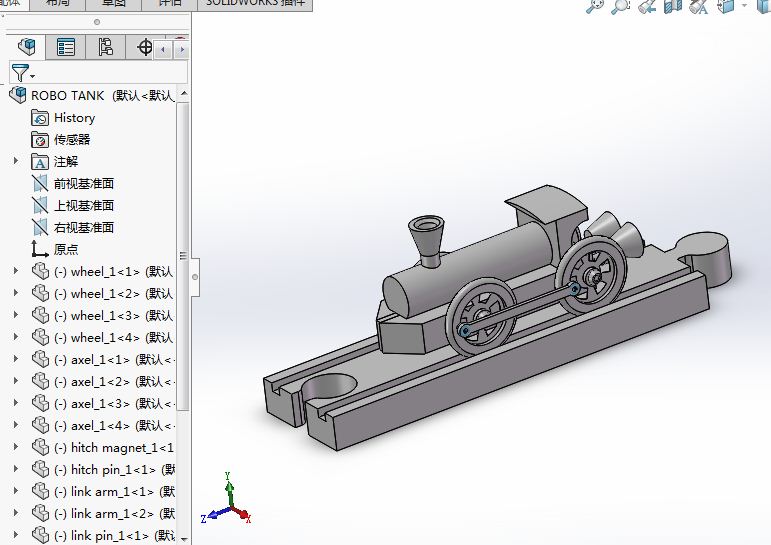This screenshot has height=545, width=771.
Task: Select the link arm_1<1> part icon
Action: click(x=40, y=491)
